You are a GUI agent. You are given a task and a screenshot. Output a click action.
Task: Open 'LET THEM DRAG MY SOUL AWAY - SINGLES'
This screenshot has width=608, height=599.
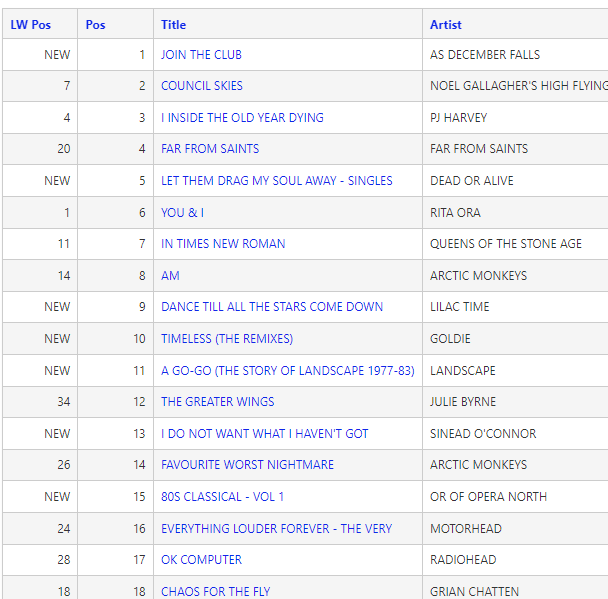tap(276, 181)
